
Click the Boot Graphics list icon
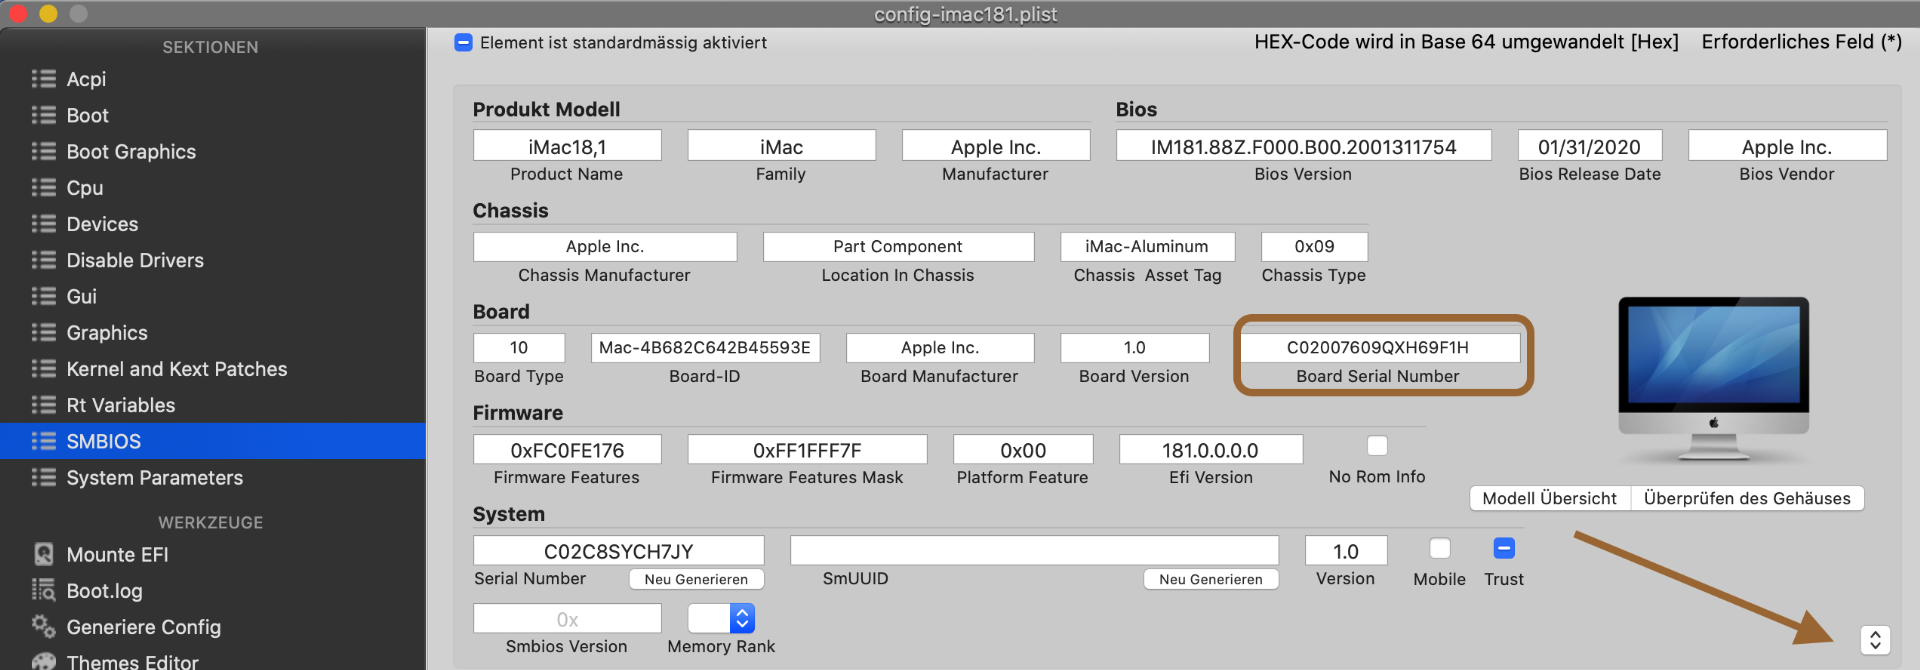pyautogui.click(x=43, y=151)
